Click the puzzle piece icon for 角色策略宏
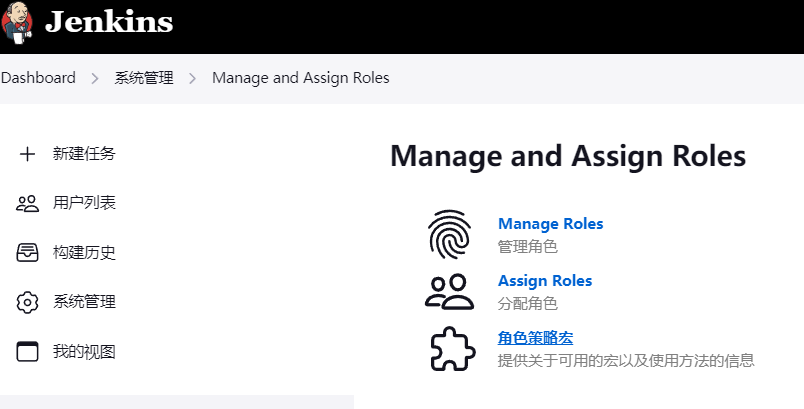Viewport: 804px width, 409px height. 452,349
